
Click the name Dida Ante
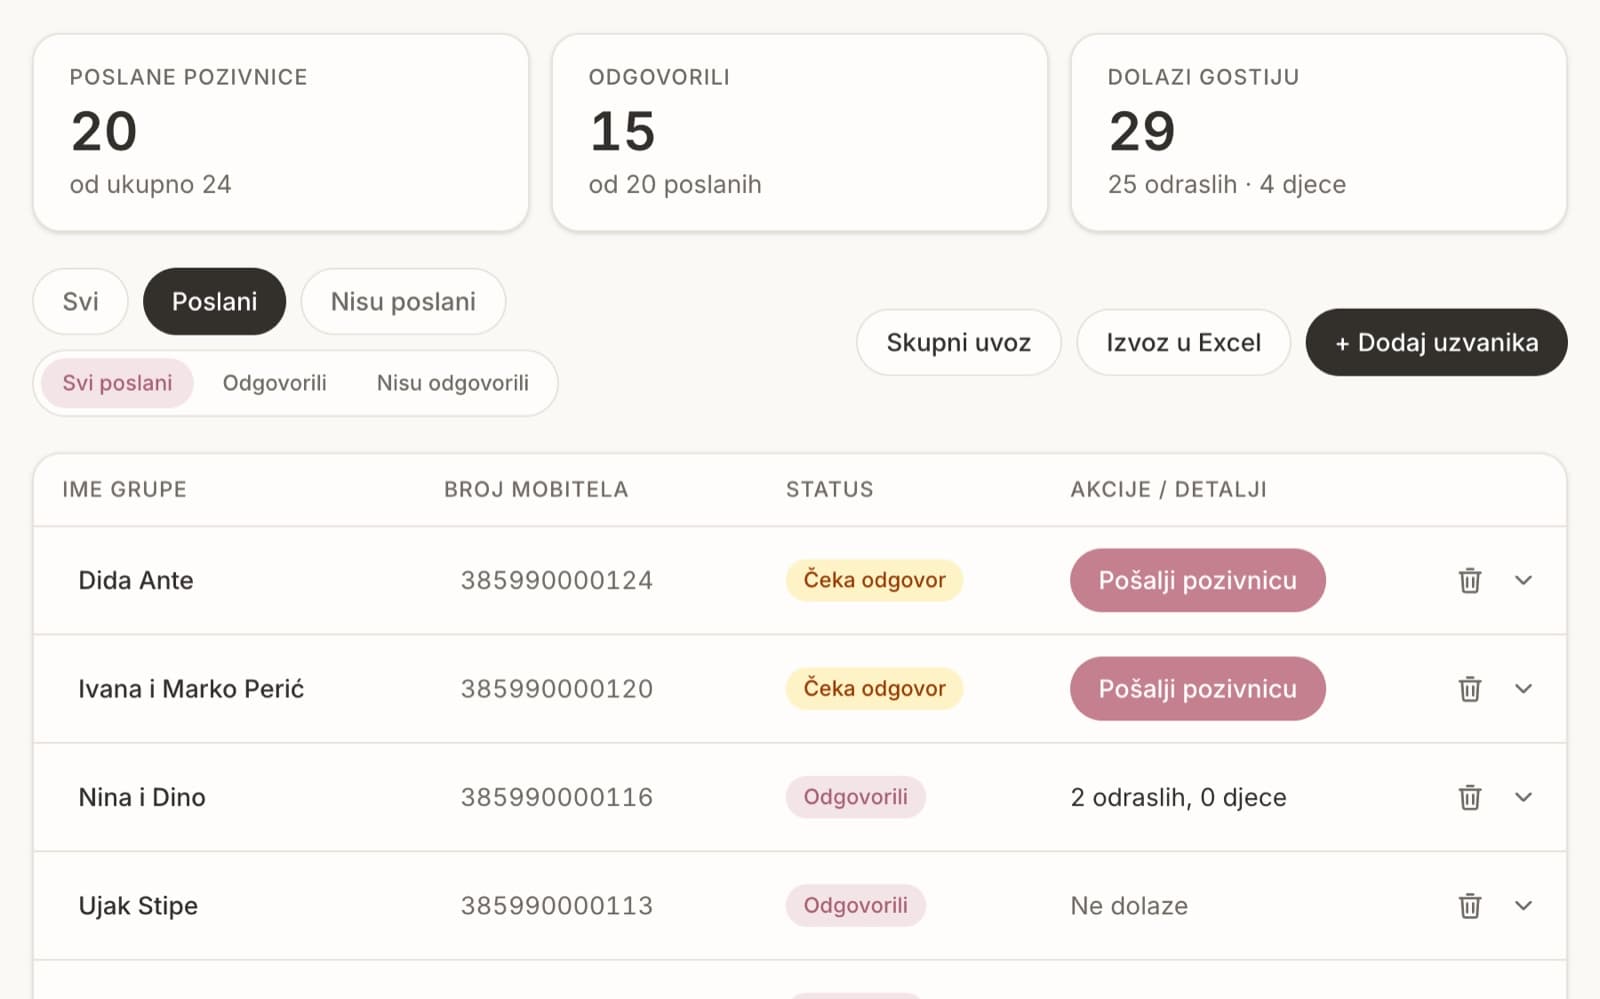[136, 580]
